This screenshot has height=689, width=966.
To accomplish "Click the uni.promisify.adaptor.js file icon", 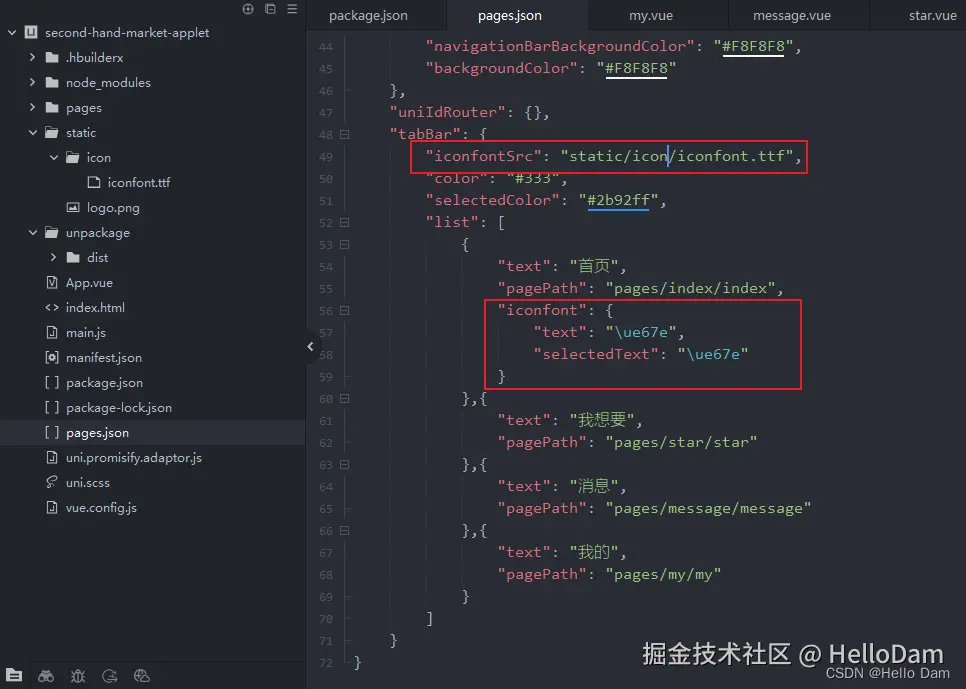I will pos(52,457).
